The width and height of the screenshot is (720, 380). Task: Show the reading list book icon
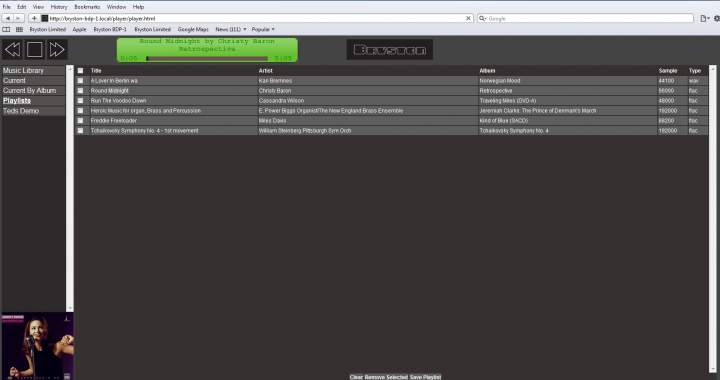tap(6, 29)
